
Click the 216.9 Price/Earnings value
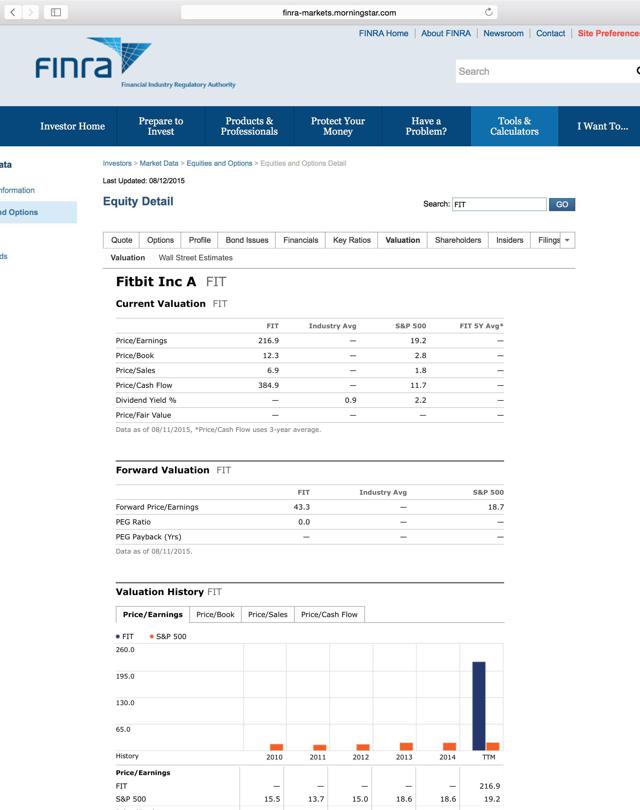coord(268,340)
